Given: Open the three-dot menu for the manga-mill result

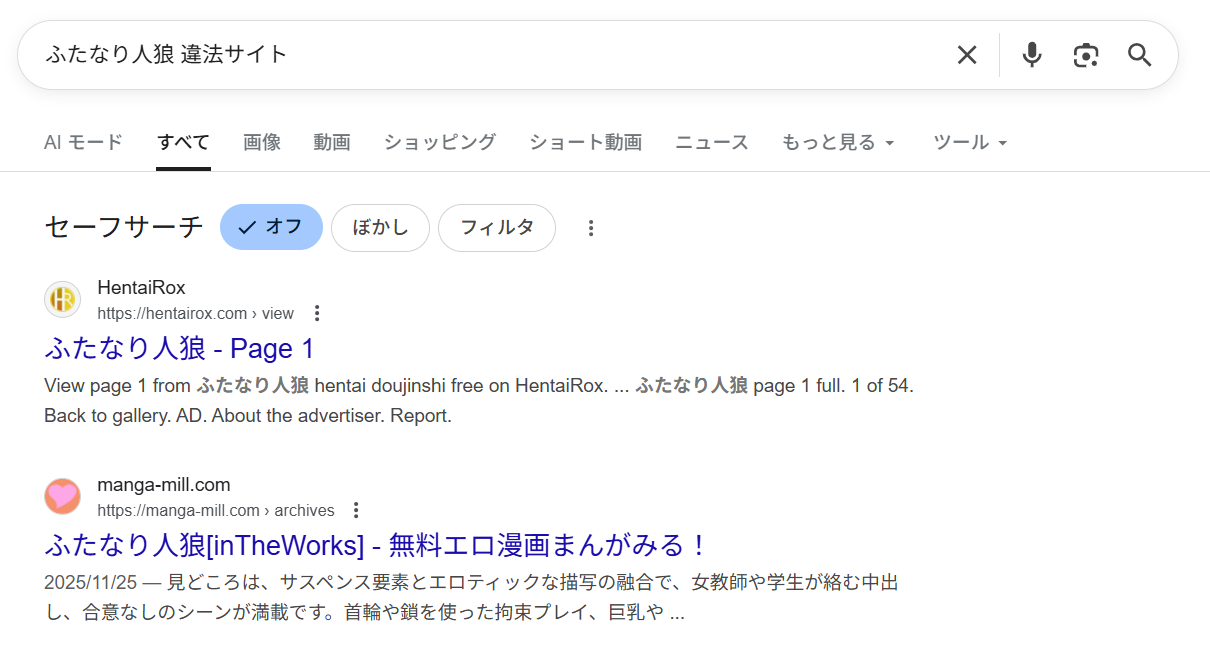Looking at the screenshot, I should 356,509.
